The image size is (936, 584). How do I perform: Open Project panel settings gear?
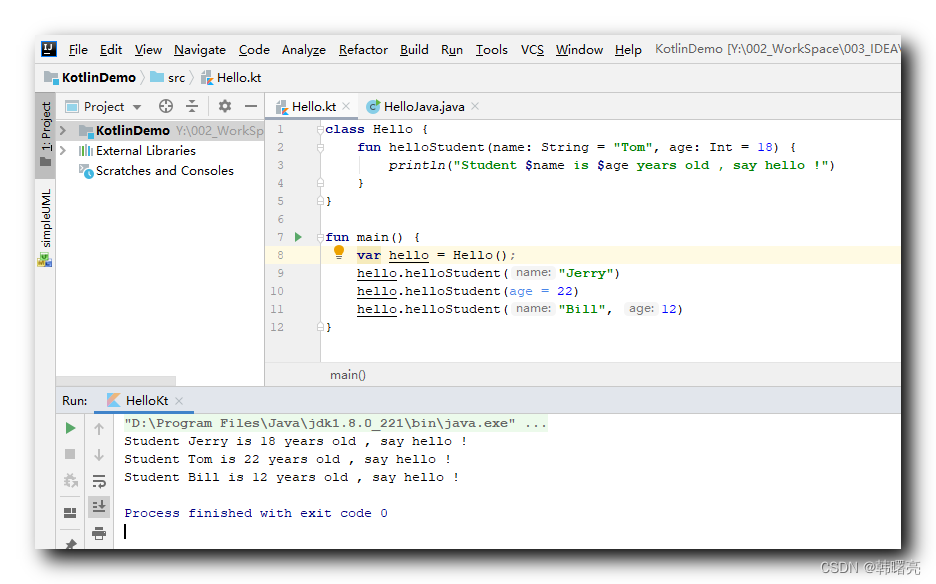click(x=224, y=106)
